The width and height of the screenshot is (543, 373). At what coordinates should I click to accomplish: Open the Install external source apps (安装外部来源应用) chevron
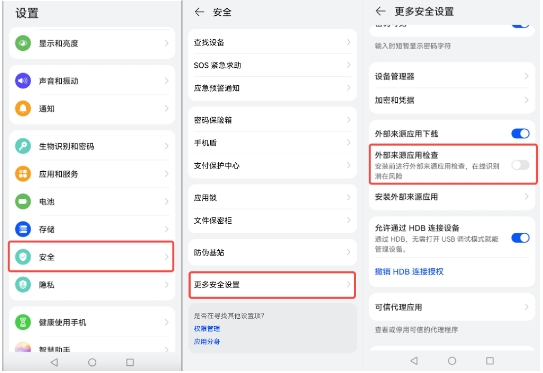(x=526, y=197)
